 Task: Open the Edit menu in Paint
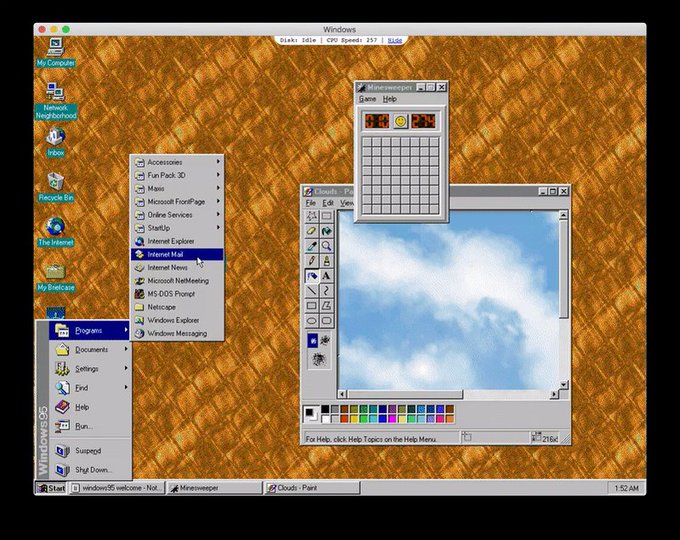coord(328,203)
